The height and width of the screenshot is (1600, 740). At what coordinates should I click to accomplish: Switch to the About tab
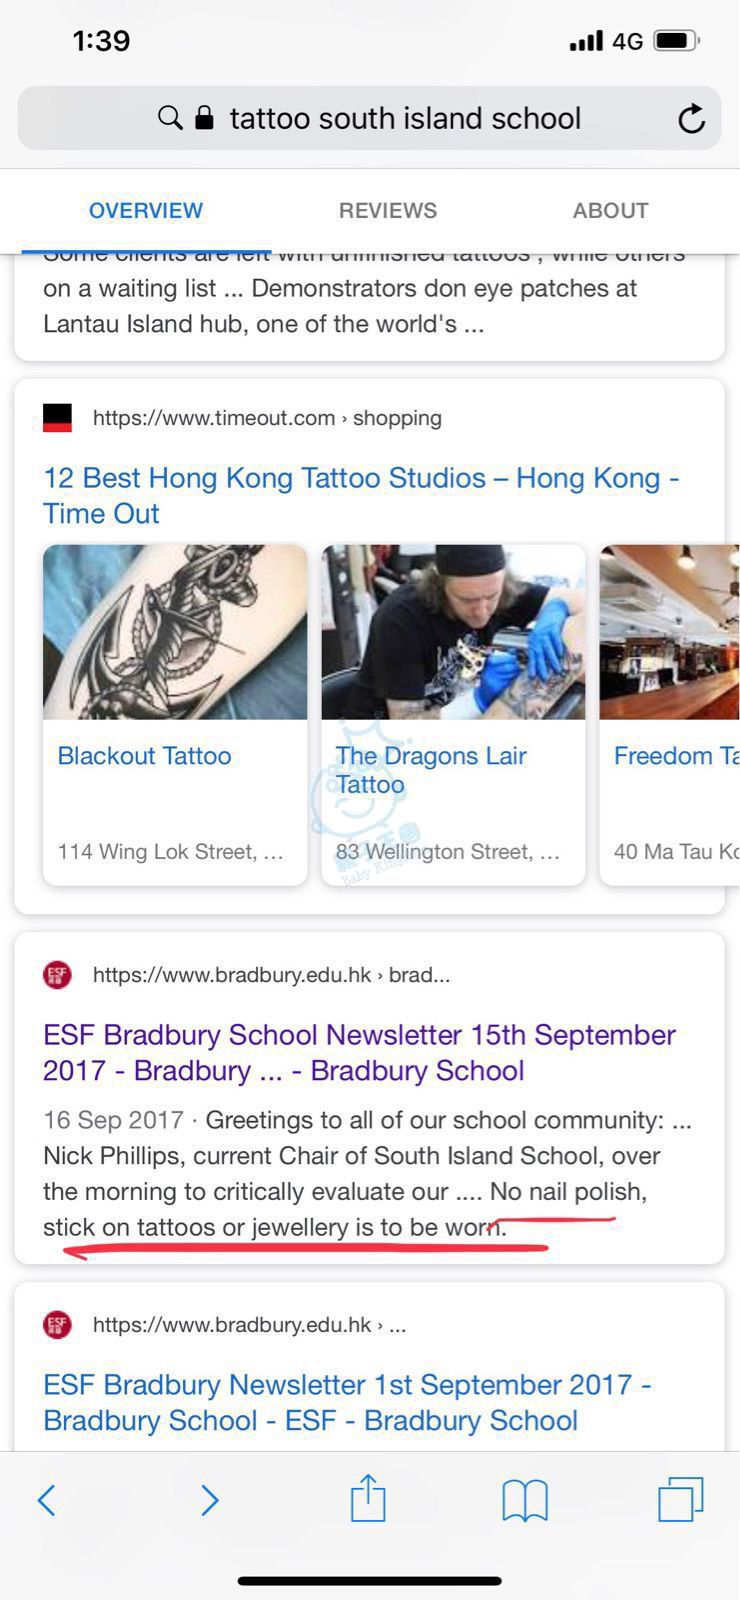click(x=610, y=210)
